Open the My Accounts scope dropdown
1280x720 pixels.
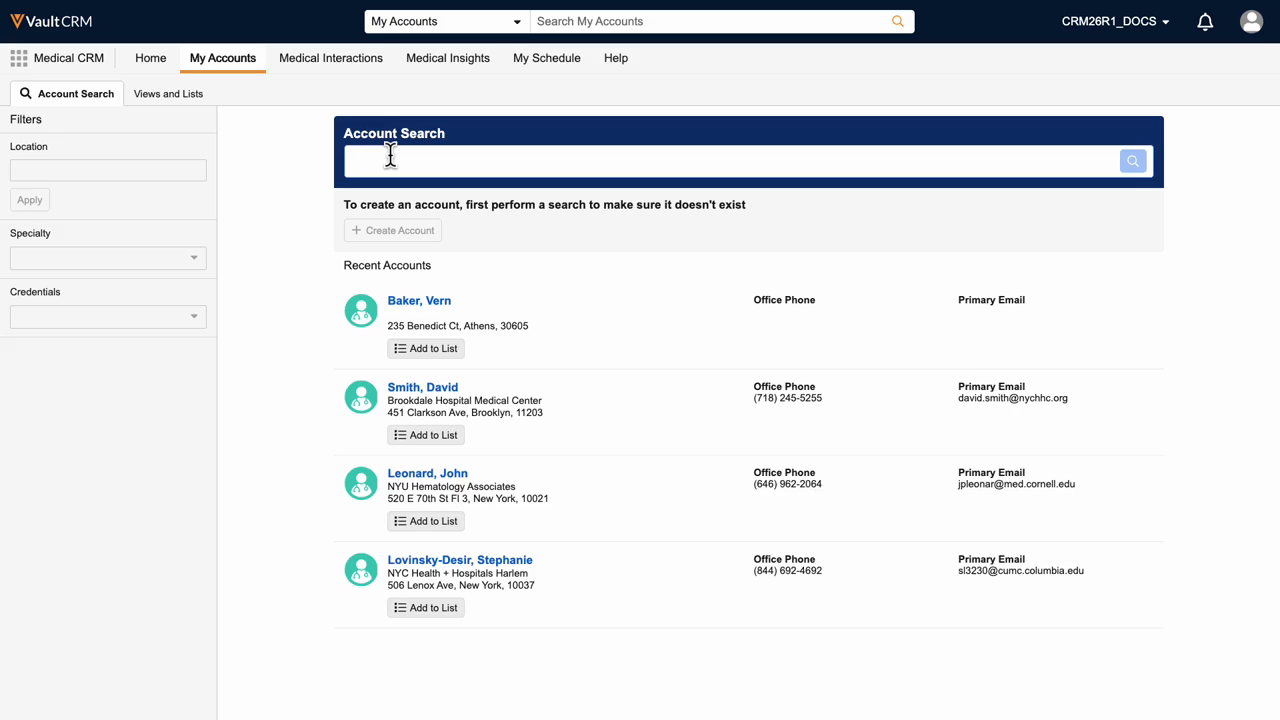point(446,21)
